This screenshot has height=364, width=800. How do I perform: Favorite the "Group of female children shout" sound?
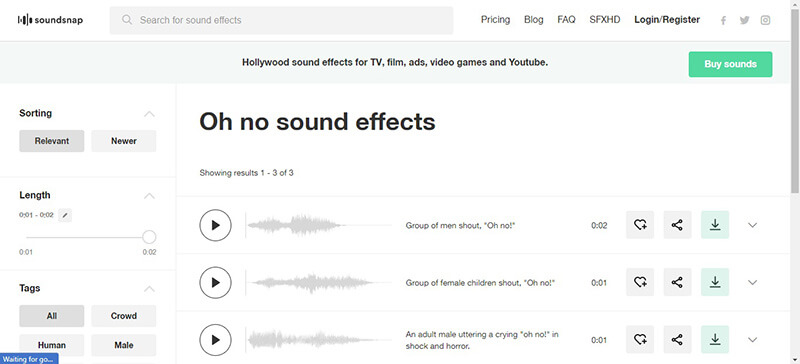click(x=640, y=282)
